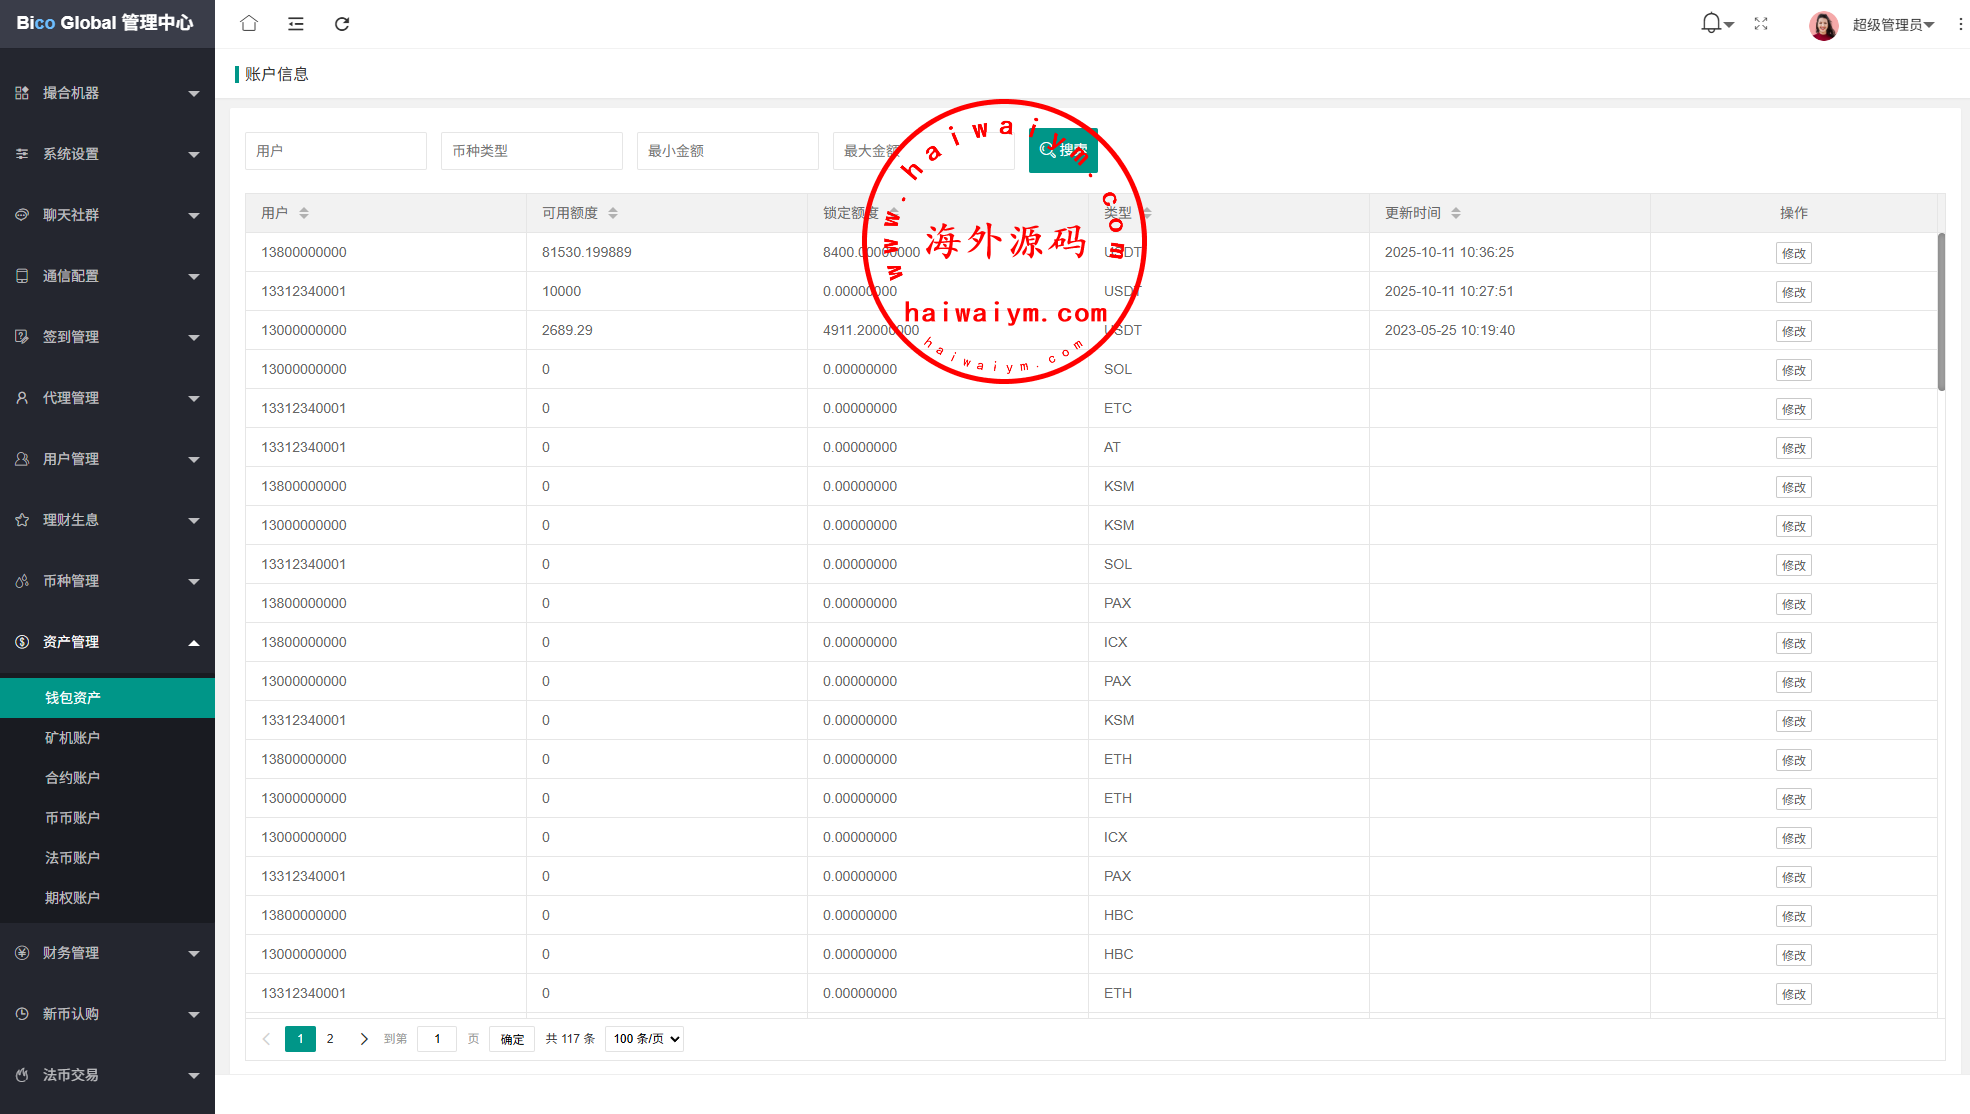Enter fullscreen via expand icon

click(x=1761, y=23)
